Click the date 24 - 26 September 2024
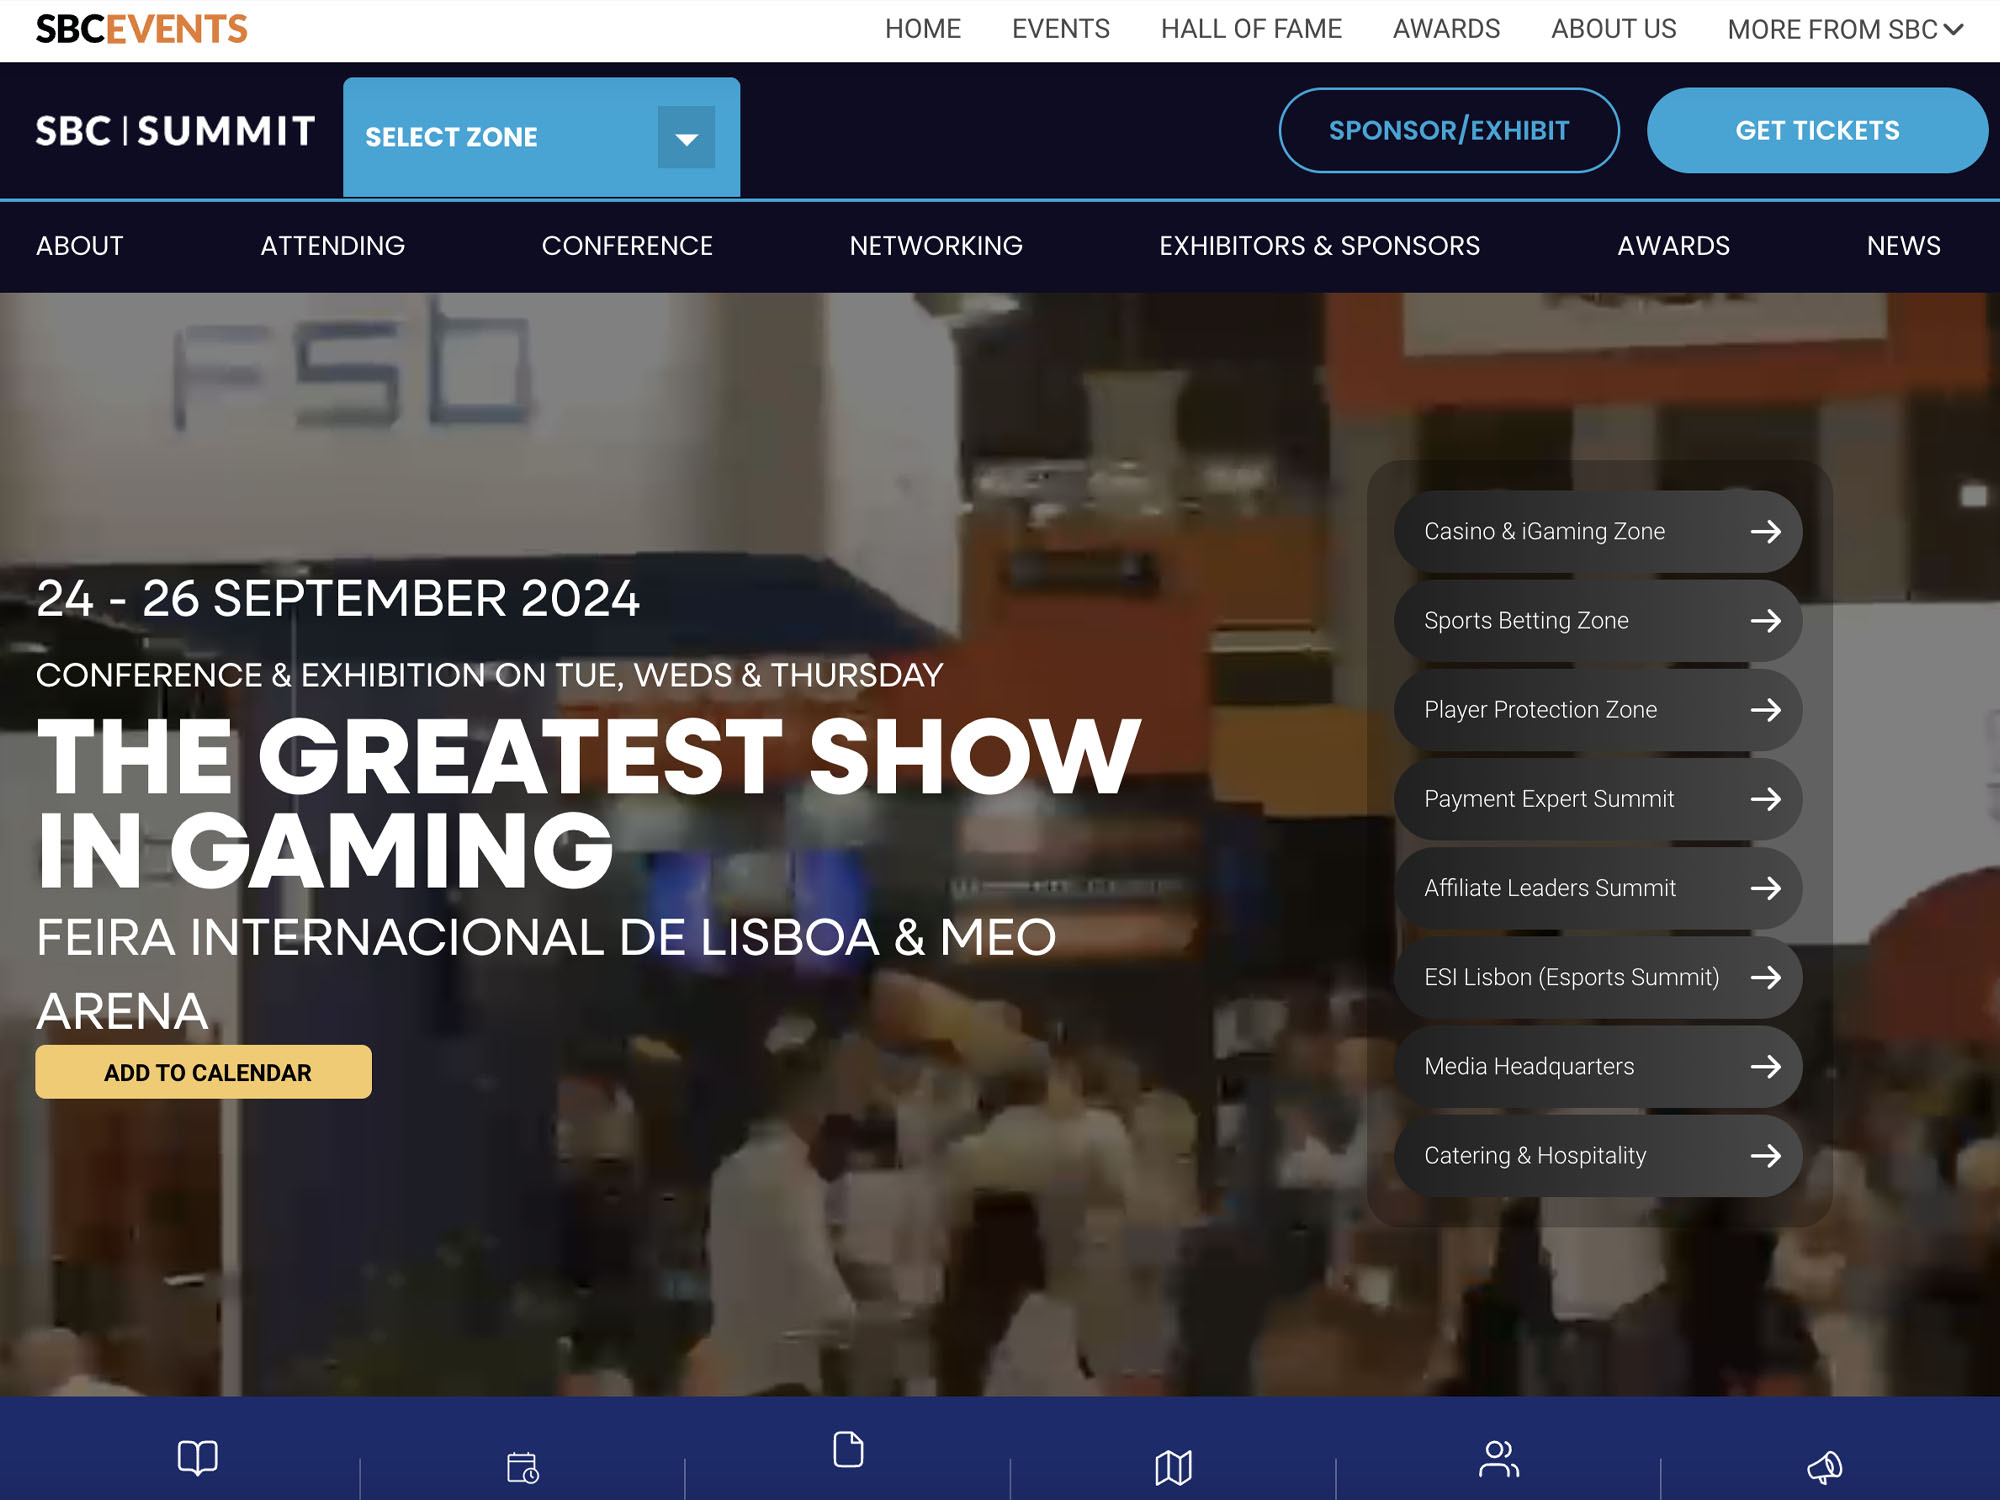 point(338,598)
